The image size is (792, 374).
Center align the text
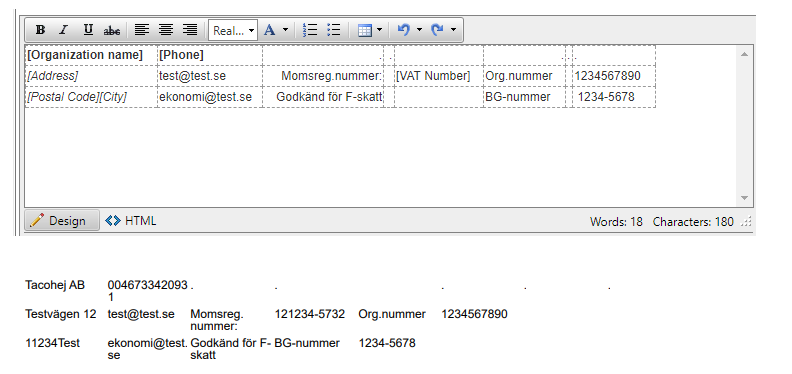(x=166, y=30)
